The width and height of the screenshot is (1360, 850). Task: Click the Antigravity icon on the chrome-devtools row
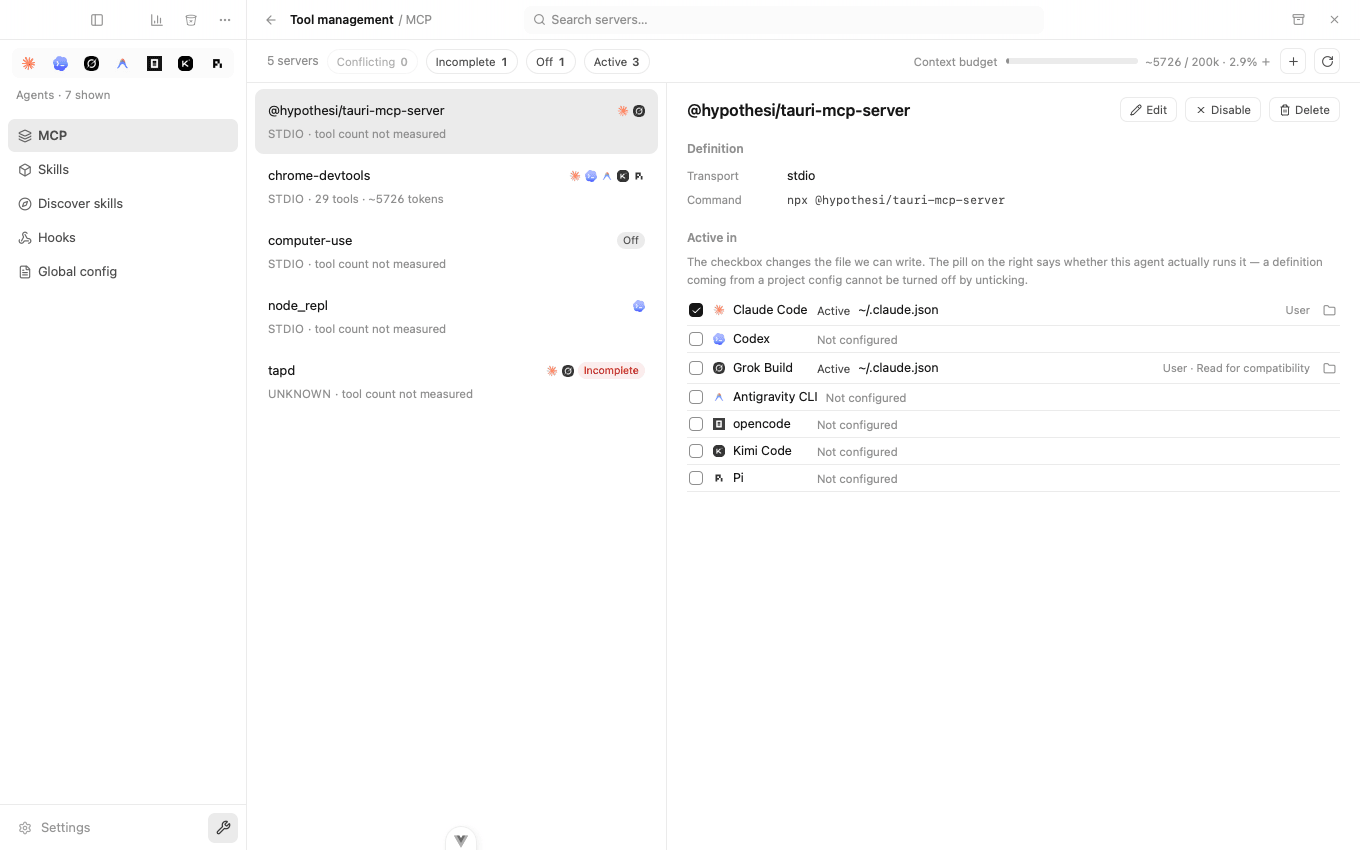[607, 176]
